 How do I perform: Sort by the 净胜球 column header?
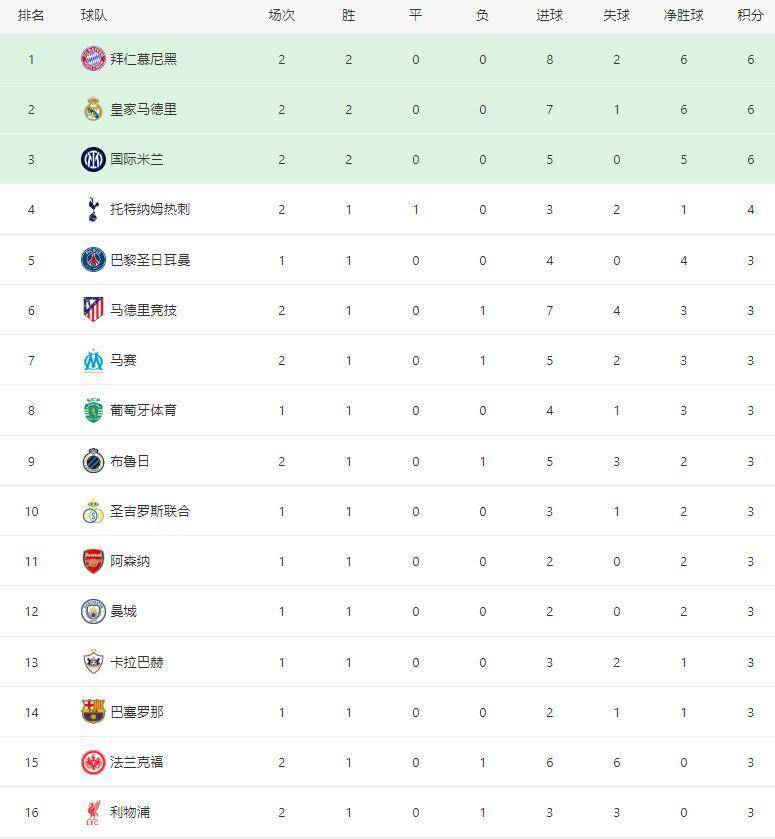point(683,16)
